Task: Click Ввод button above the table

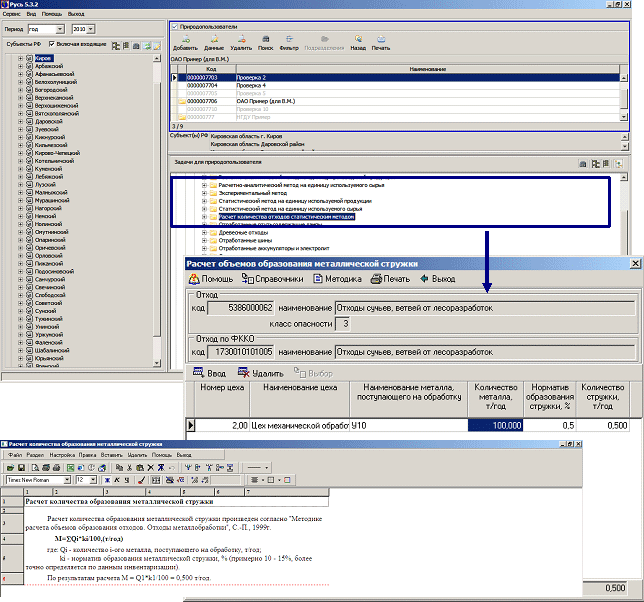Action: click(208, 372)
